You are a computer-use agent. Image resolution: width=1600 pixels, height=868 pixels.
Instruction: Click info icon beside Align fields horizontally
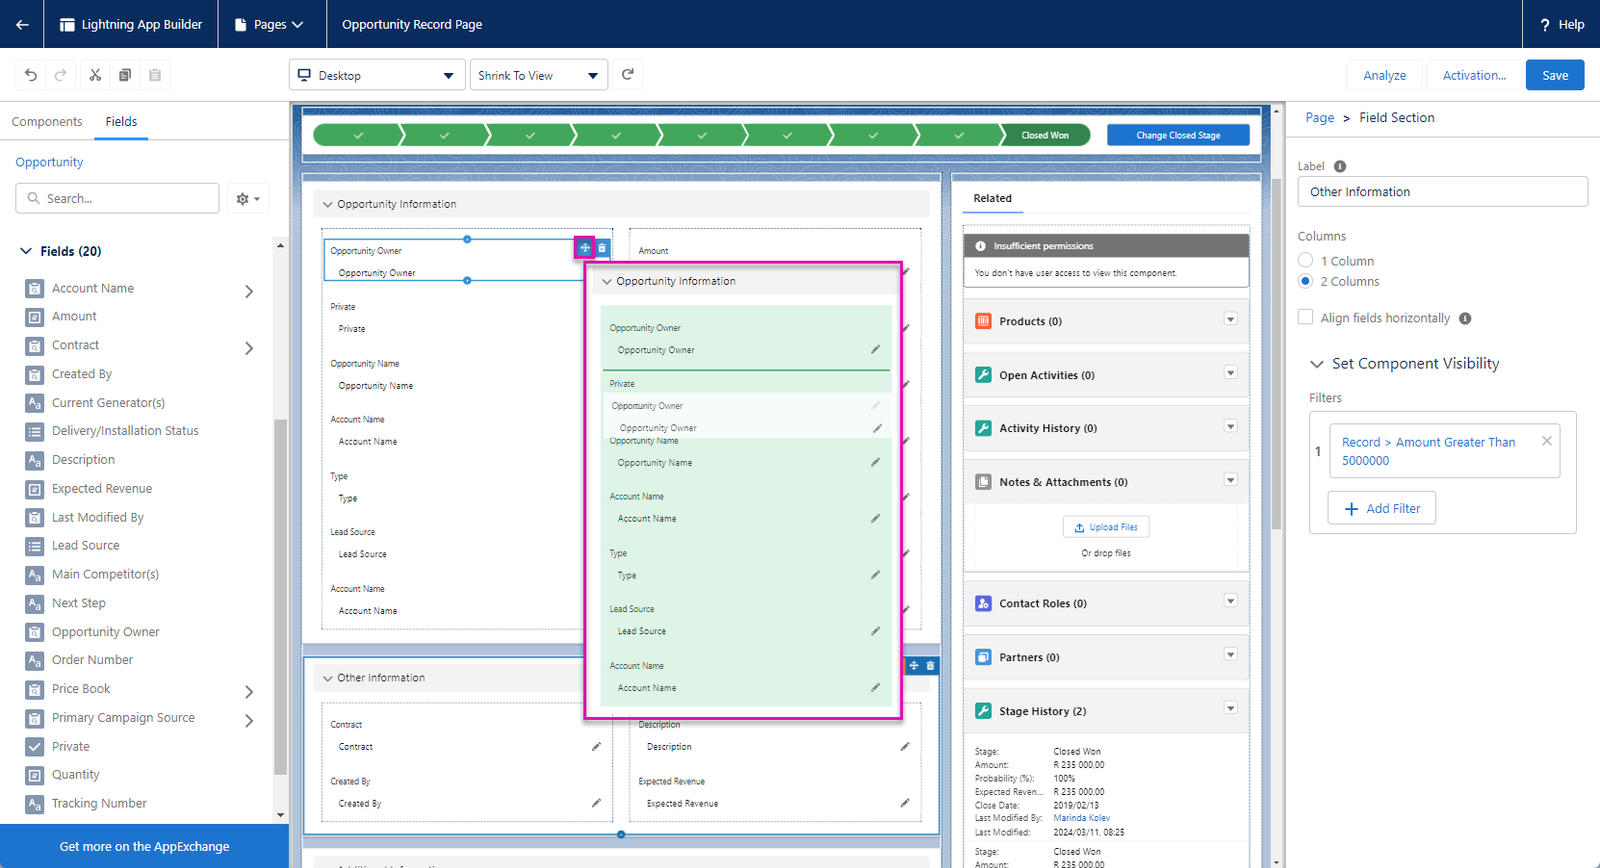pyautogui.click(x=1465, y=318)
